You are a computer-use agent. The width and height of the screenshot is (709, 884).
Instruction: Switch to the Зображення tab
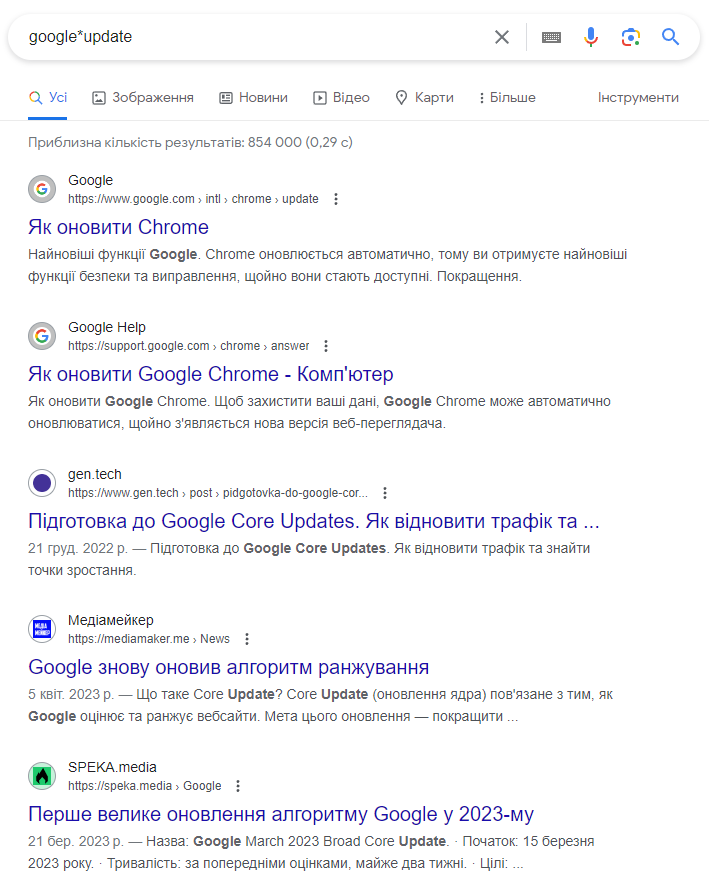143,98
